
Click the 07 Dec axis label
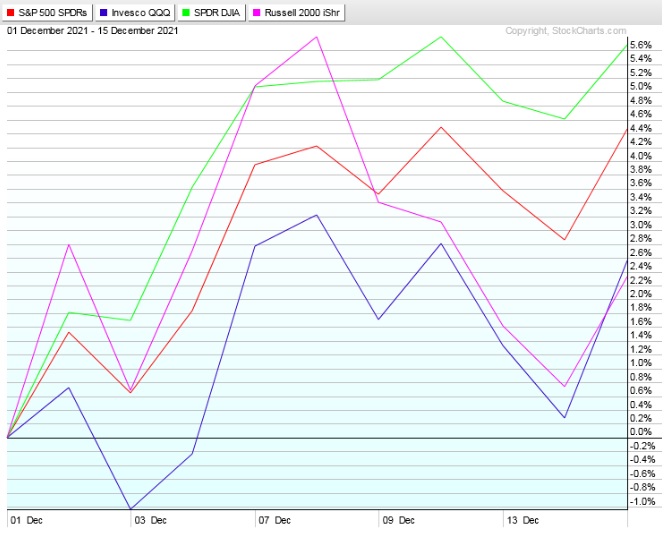coord(274,520)
